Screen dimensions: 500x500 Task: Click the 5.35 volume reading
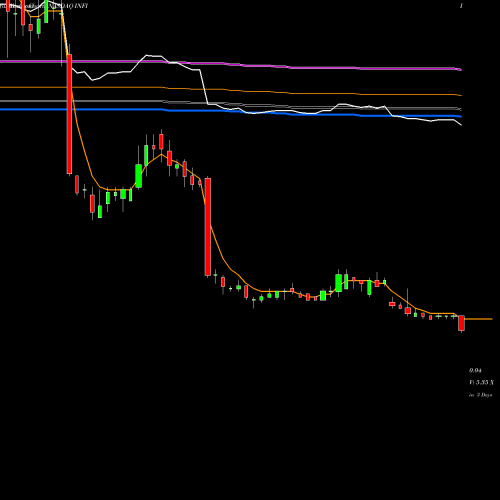point(482,382)
